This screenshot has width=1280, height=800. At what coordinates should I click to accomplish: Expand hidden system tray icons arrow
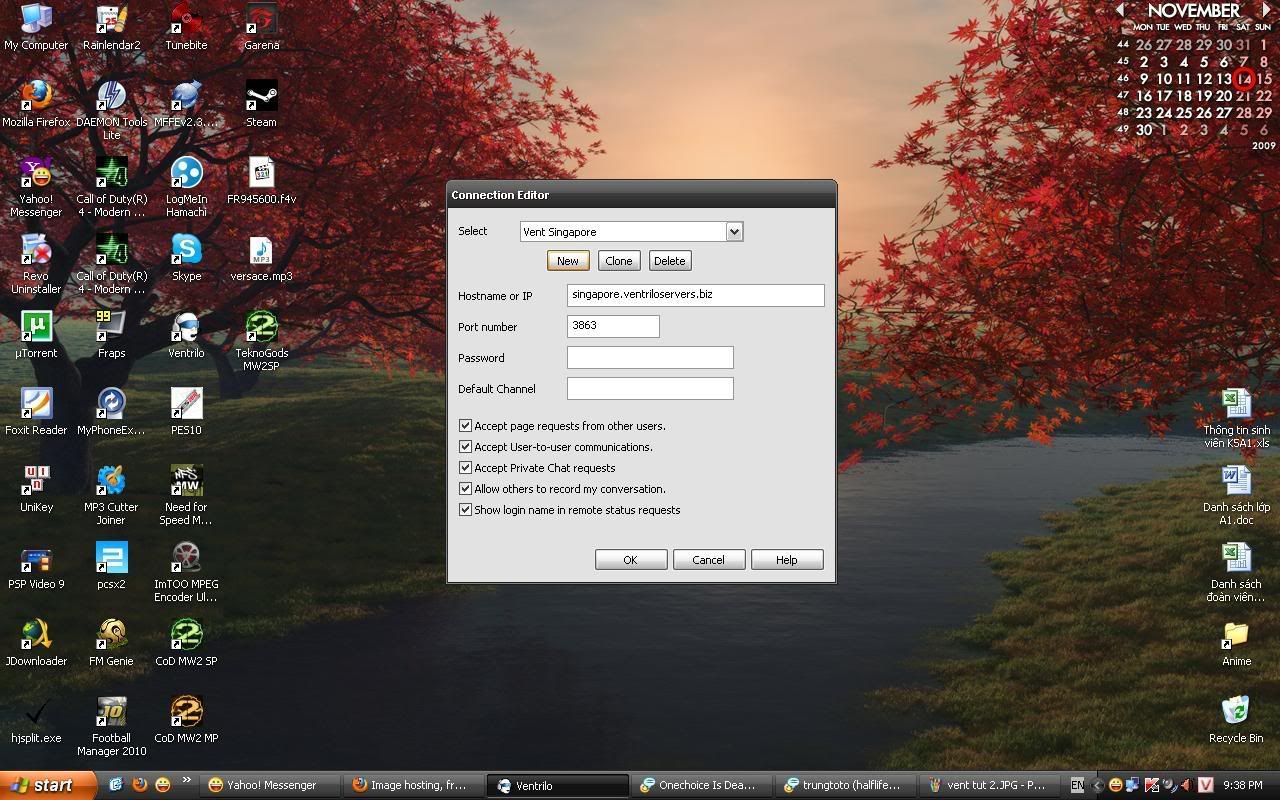pyautogui.click(x=1098, y=786)
